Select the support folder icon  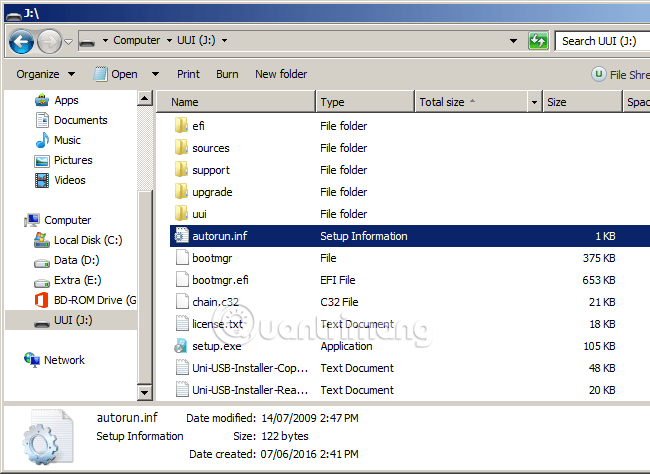tap(181, 169)
